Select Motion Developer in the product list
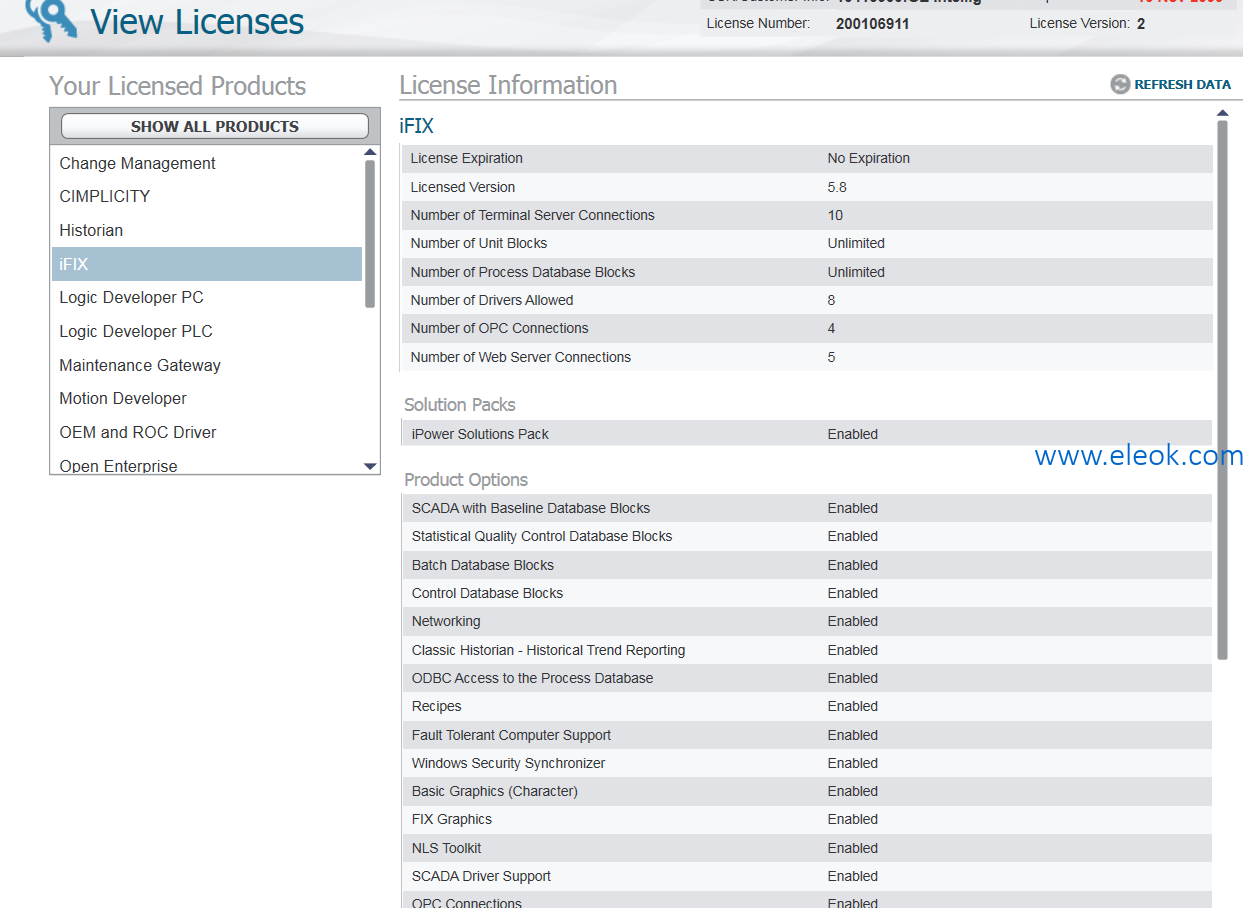1243x908 pixels. 207,398
